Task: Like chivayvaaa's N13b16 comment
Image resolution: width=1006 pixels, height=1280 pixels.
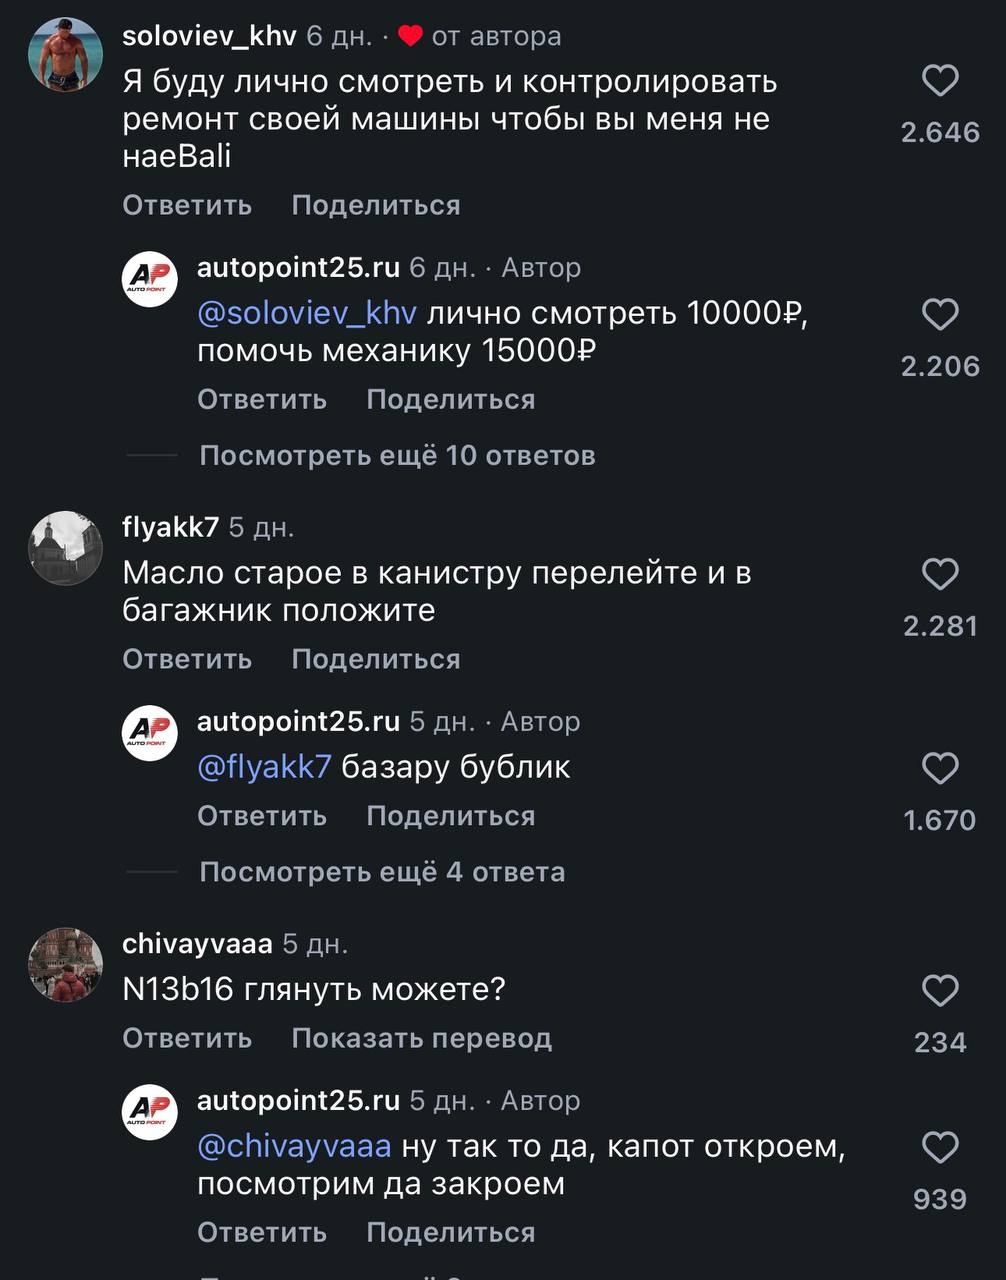Action: point(939,991)
